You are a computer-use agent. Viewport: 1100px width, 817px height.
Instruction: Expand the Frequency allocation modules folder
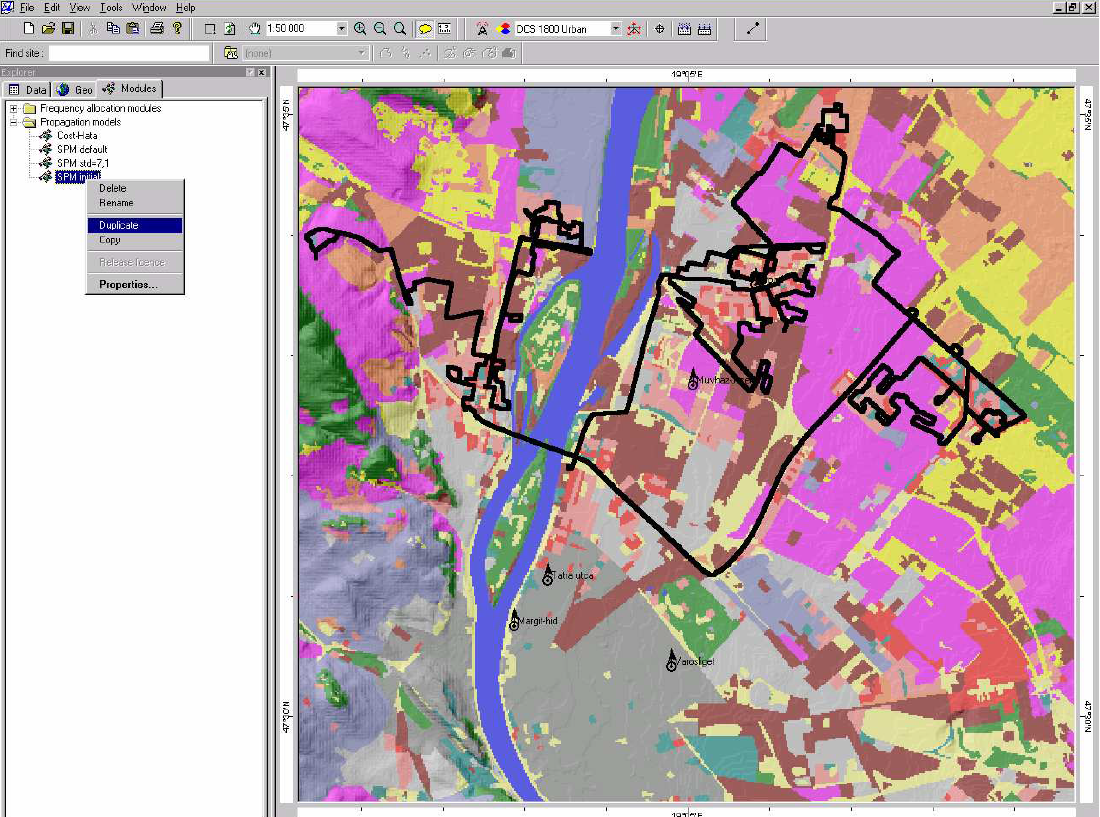click(x=14, y=108)
